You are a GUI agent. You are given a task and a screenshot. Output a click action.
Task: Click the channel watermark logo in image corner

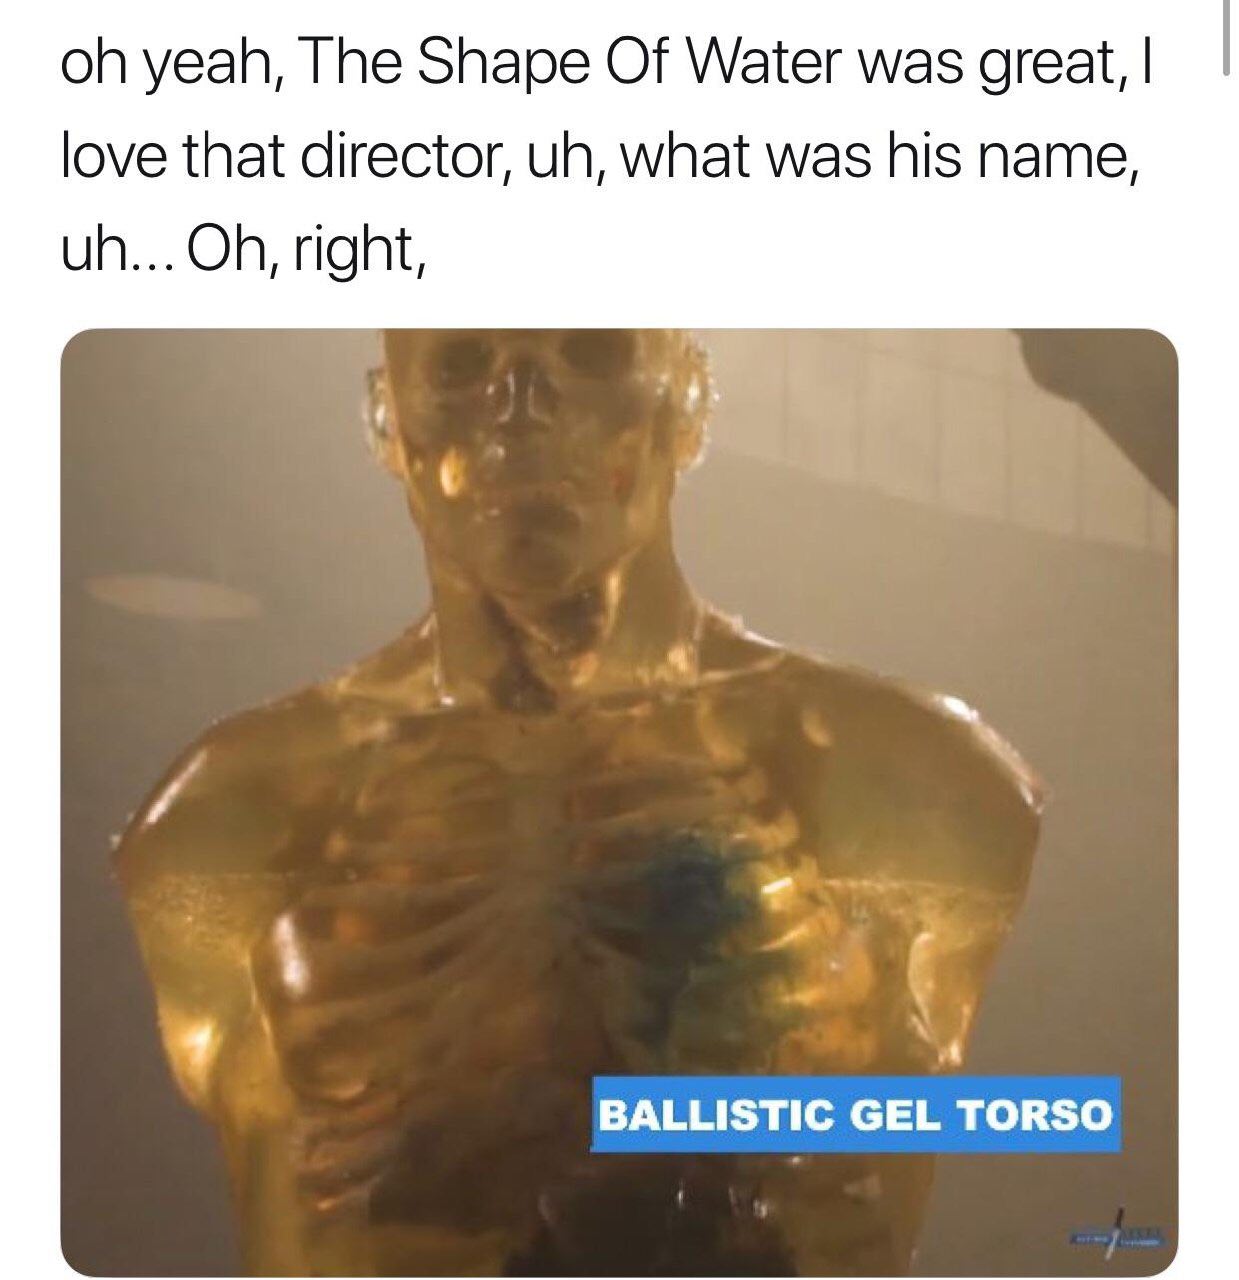click(1116, 1232)
